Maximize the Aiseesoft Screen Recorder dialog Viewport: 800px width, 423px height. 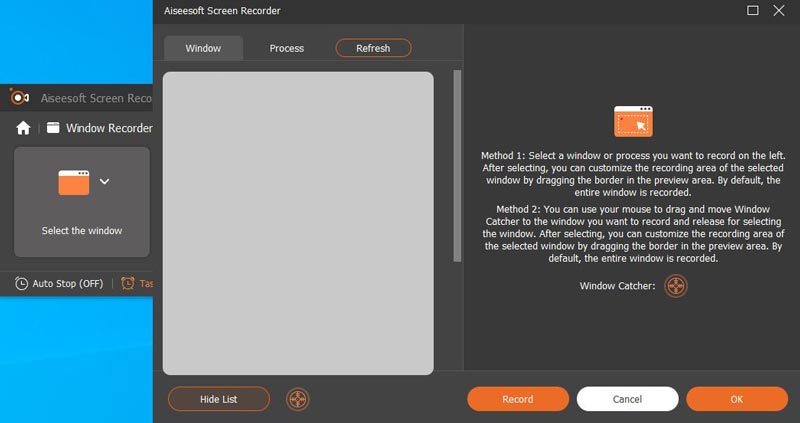coord(753,11)
